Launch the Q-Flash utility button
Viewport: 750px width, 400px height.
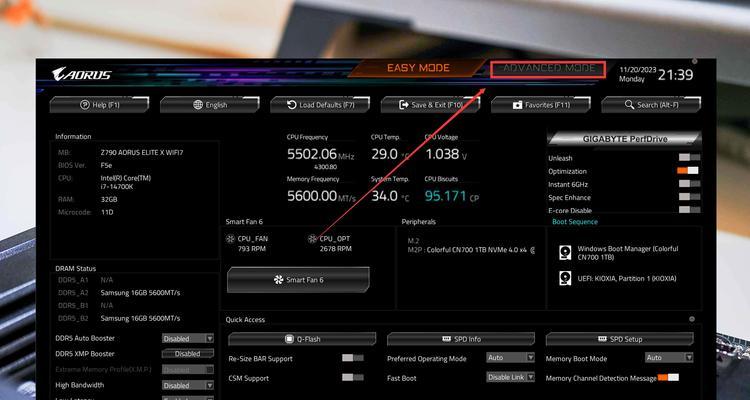tap(302, 339)
